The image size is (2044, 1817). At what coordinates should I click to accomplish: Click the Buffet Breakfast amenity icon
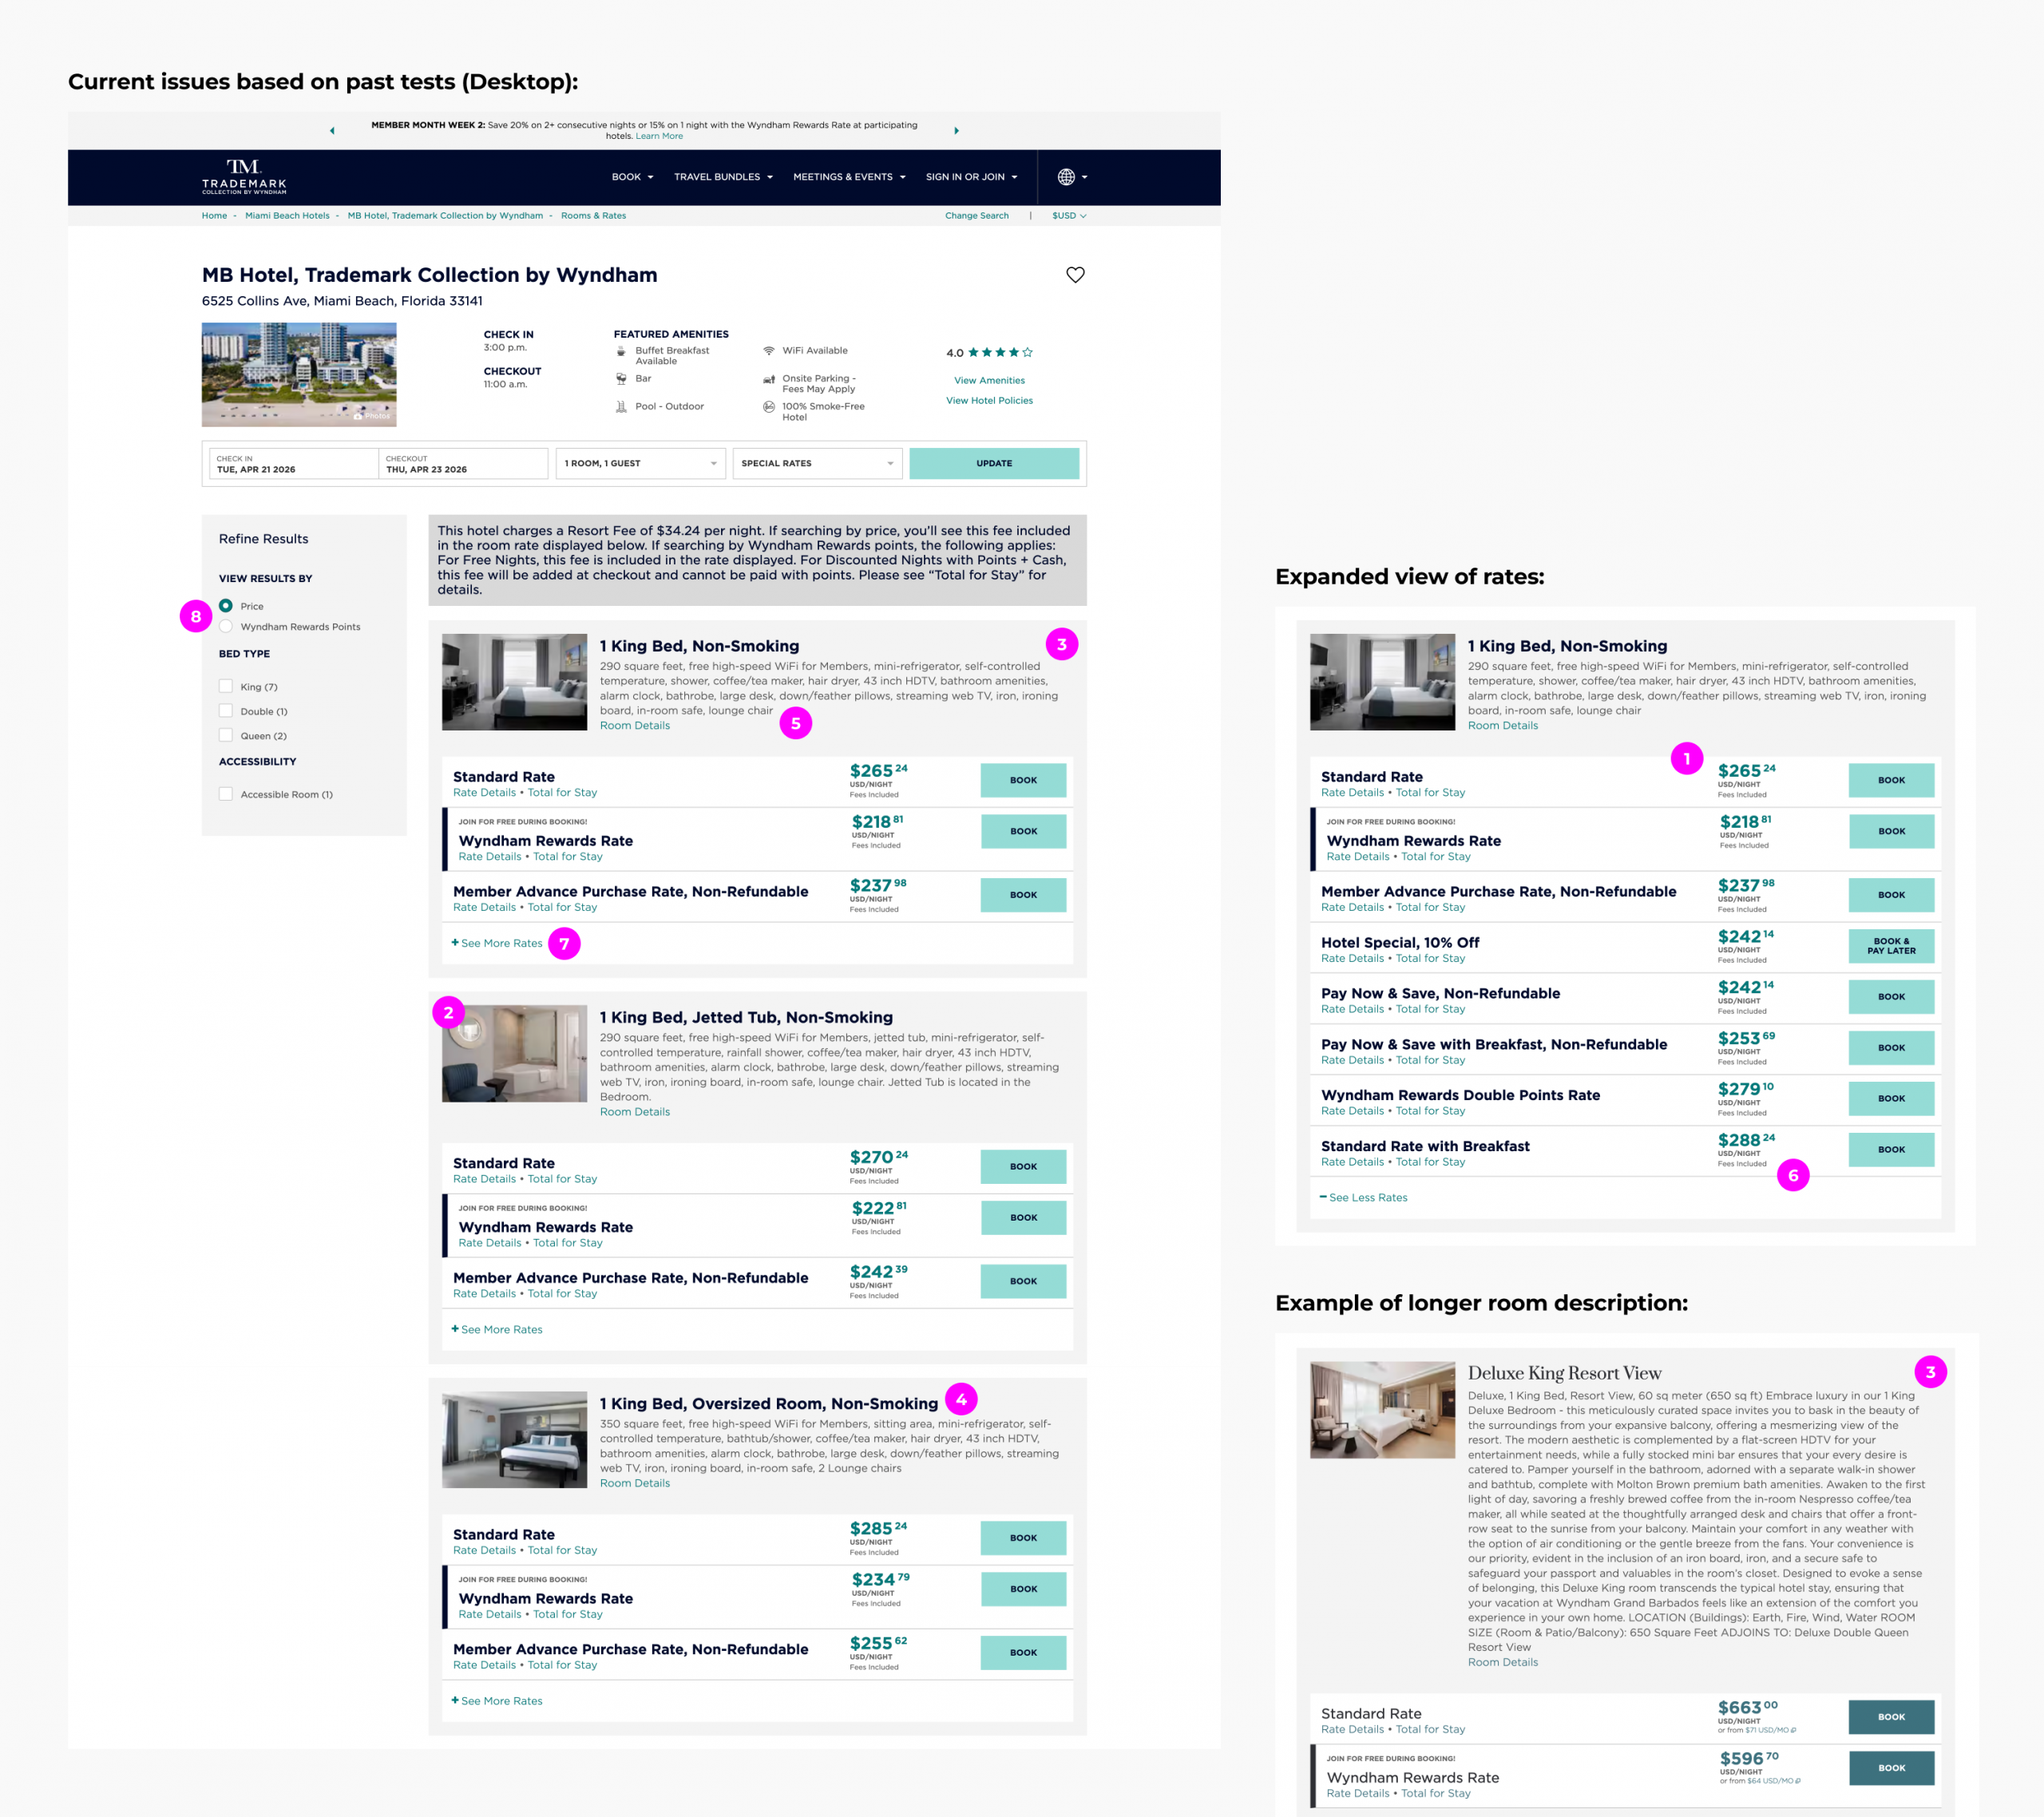(621, 351)
